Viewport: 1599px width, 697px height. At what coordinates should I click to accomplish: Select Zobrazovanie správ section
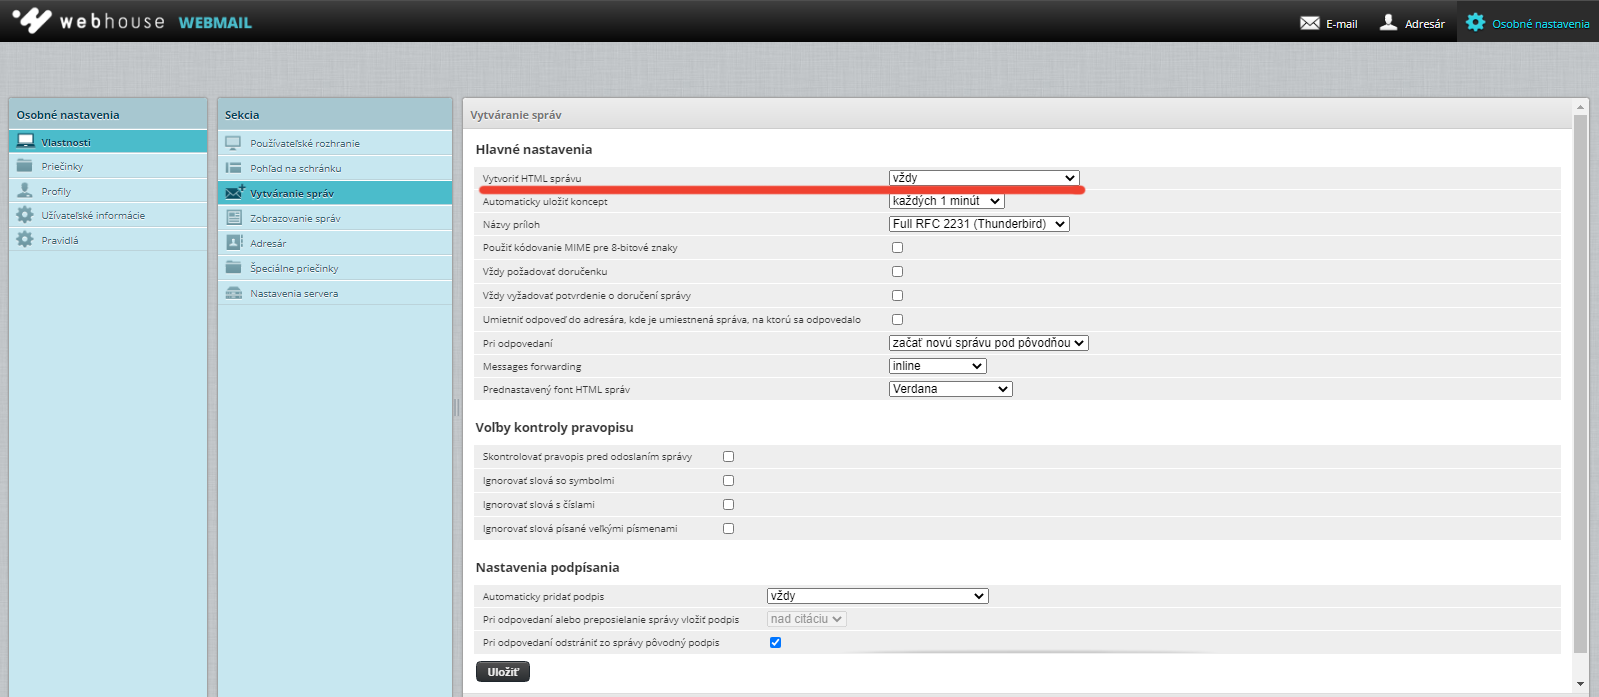coord(295,218)
